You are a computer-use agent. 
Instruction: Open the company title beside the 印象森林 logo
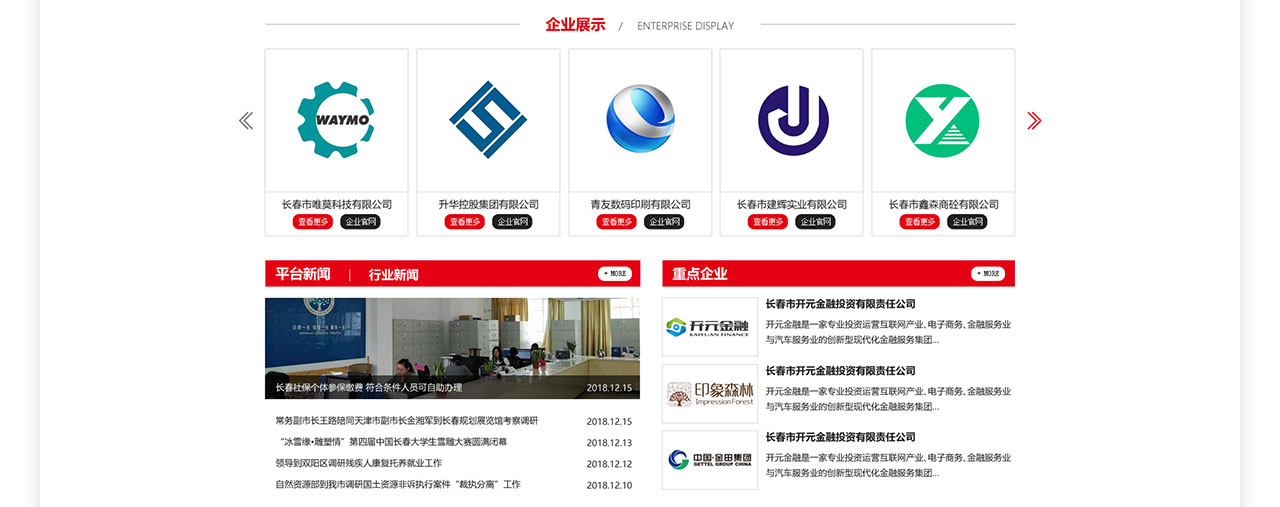[841, 371]
